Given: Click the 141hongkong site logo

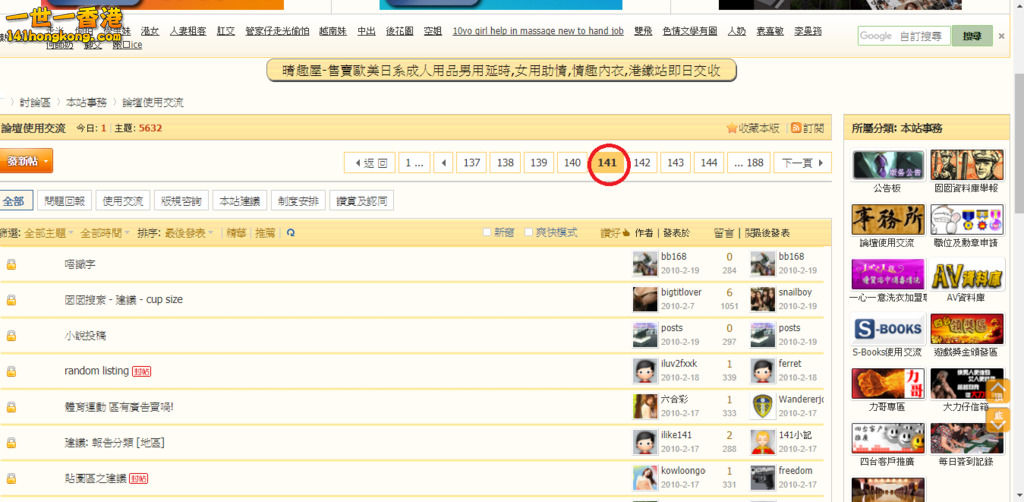Looking at the screenshot, I should pyautogui.click(x=63, y=25).
